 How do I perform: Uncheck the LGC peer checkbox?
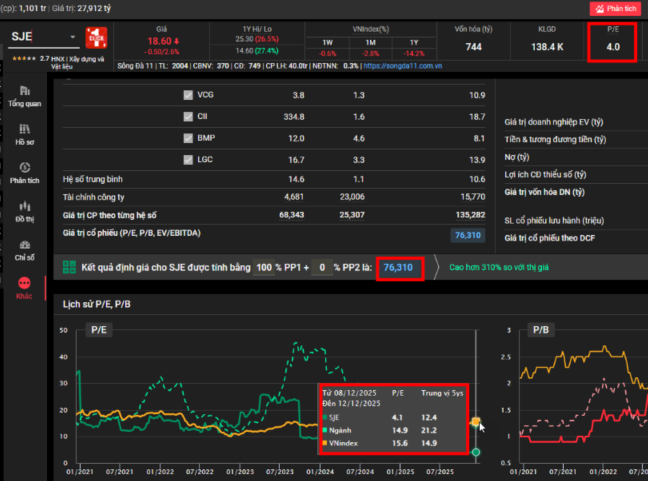pyautogui.click(x=188, y=160)
